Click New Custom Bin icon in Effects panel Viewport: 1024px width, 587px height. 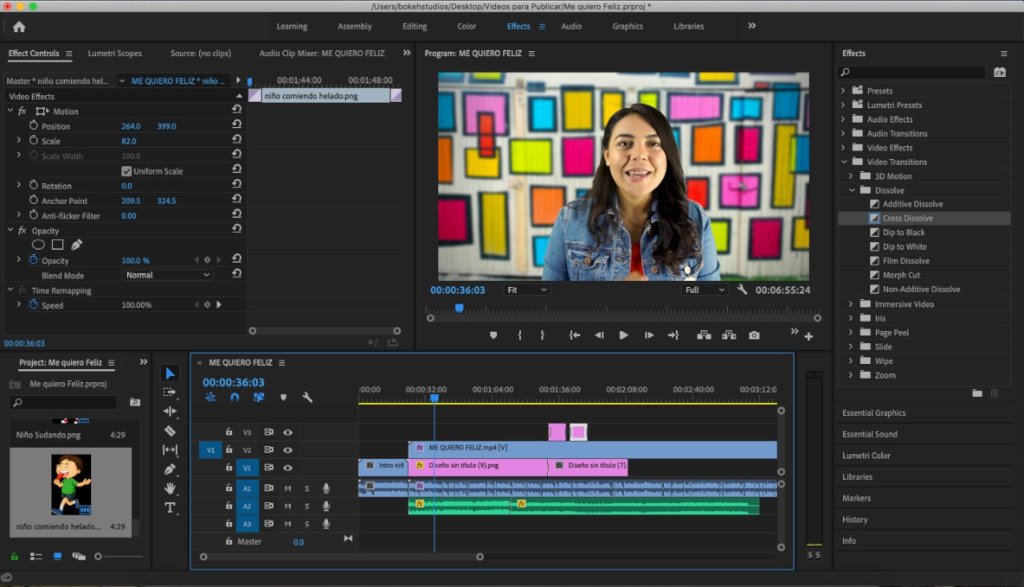977,393
